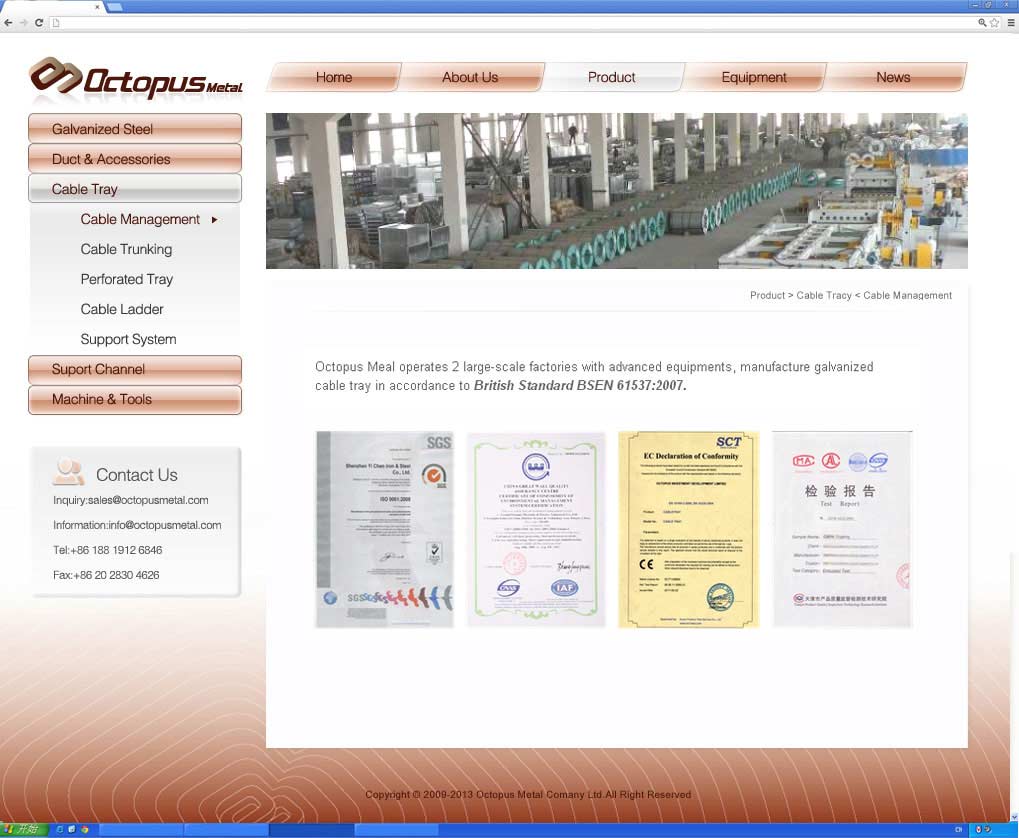1019x838 pixels.
Task: Click Product in the breadcrumb
Action: [x=767, y=295]
